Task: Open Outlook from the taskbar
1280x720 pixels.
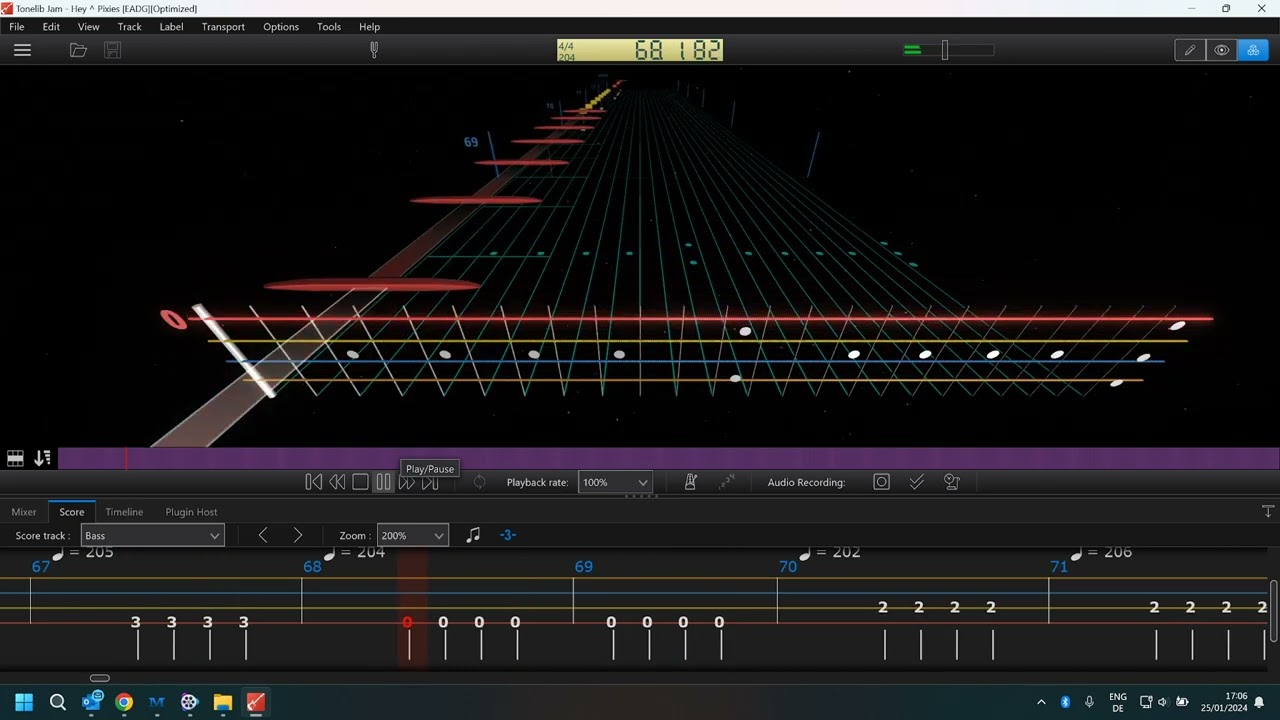Action: (91, 702)
